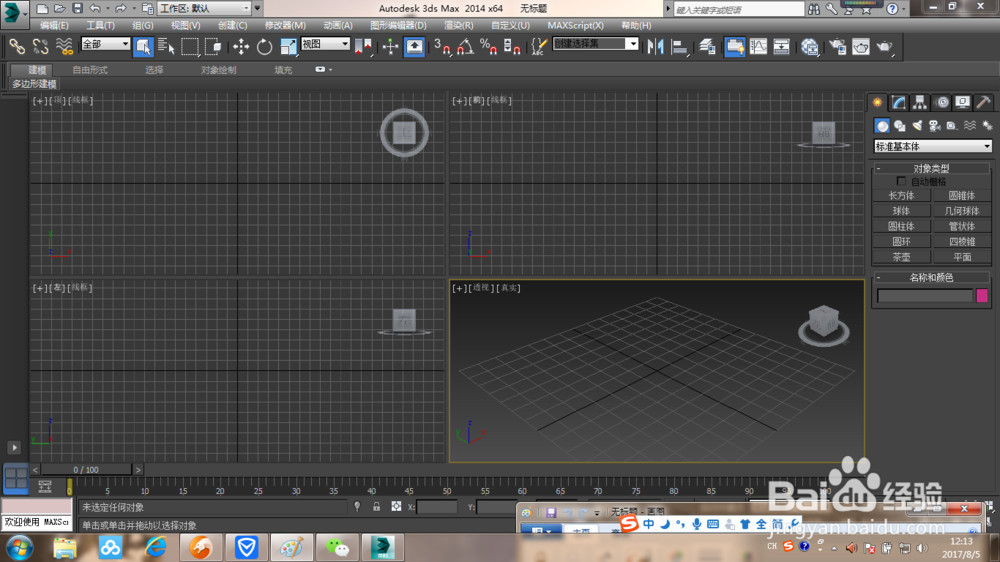This screenshot has width=1000, height=562.
Task: Choose the Cameras category icon
Action: (934, 126)
